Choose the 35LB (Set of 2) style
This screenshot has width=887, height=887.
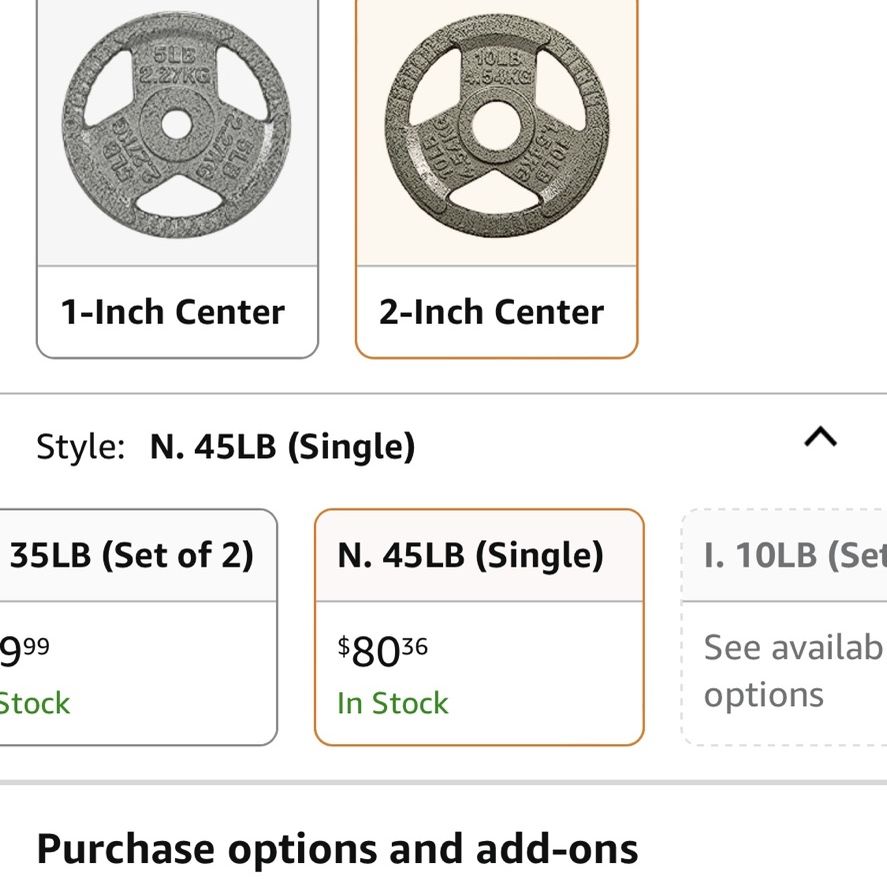(x=138, y=627)
